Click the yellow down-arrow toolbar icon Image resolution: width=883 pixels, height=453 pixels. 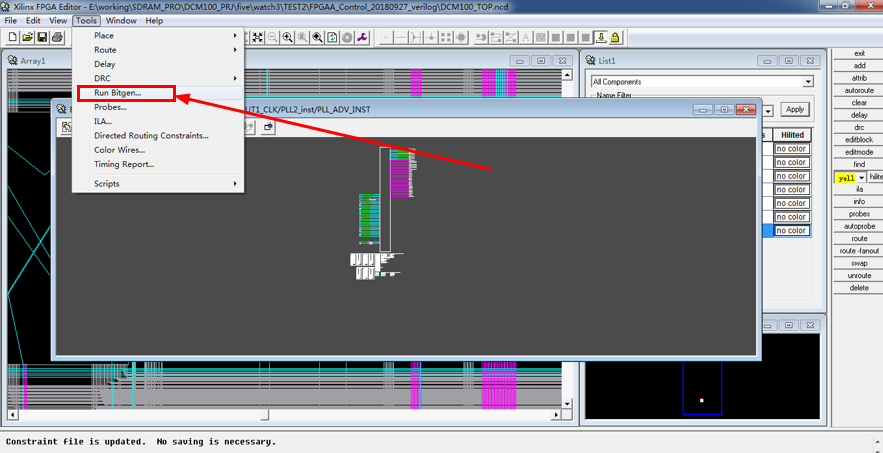point(601,38)
